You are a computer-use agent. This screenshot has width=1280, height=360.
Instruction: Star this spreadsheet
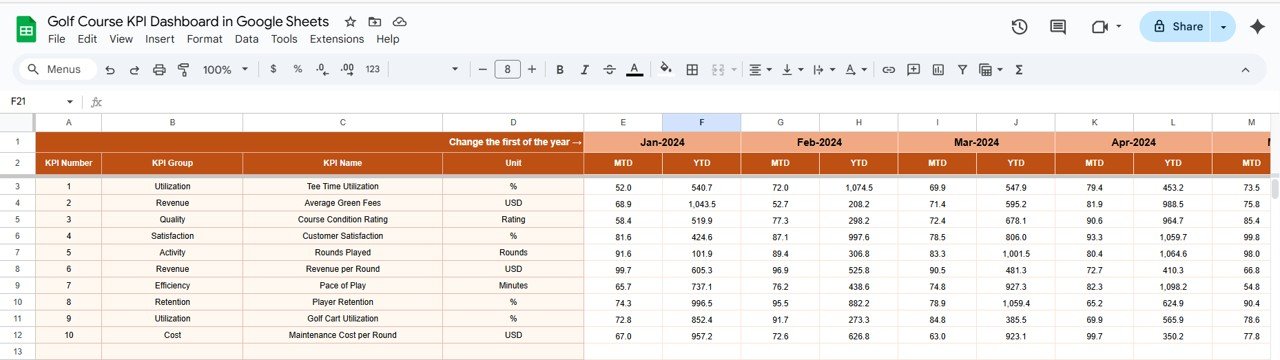(x=350, y=22)
